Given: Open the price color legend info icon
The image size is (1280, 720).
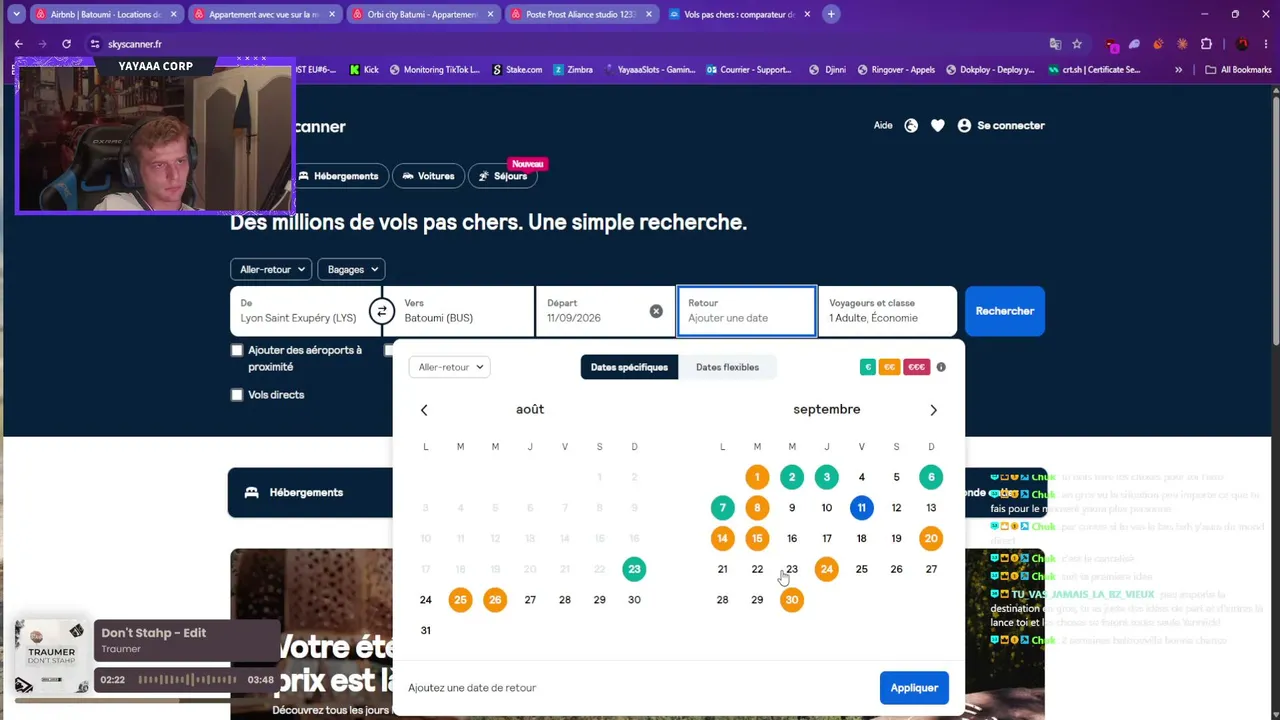Looking at the screenshot, I should tap(941, 367).
